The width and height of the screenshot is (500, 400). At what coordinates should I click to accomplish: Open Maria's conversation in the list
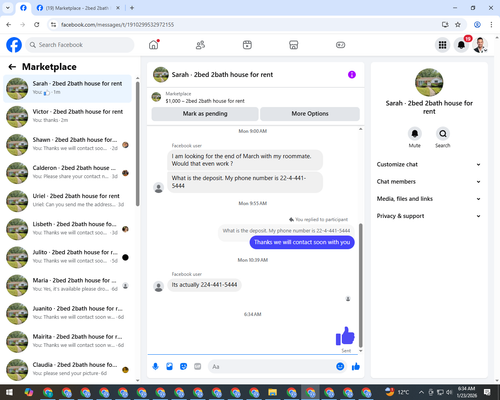67,285
